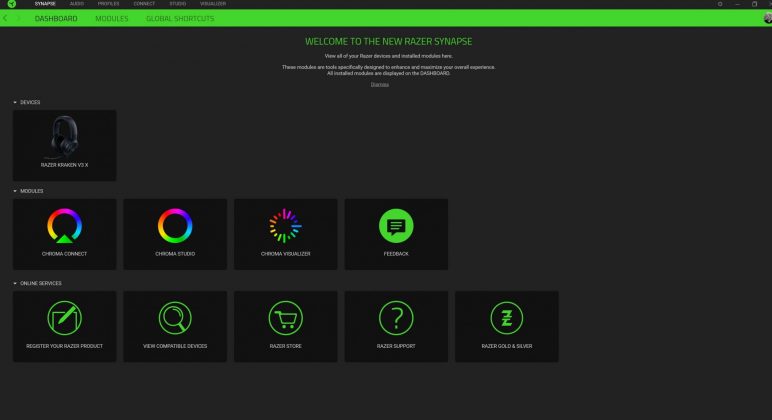Click the 'Welcome to the New Razer Synapse' heading
772x420 pixels.
point(388,42)
